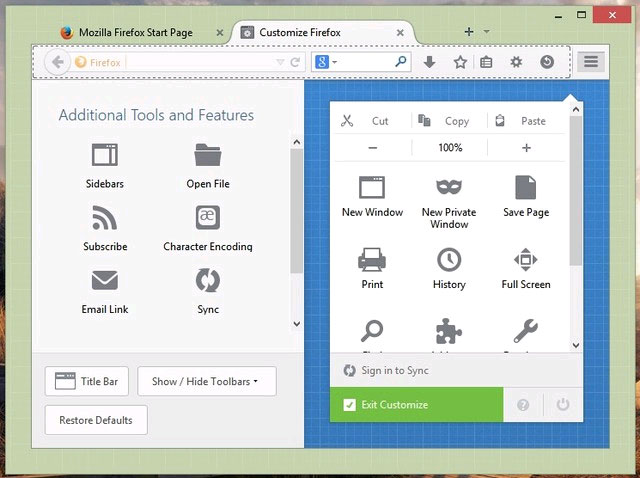Click the Sidebars tool icon
The image size is (640, 478).
click(x=105, y=155)
